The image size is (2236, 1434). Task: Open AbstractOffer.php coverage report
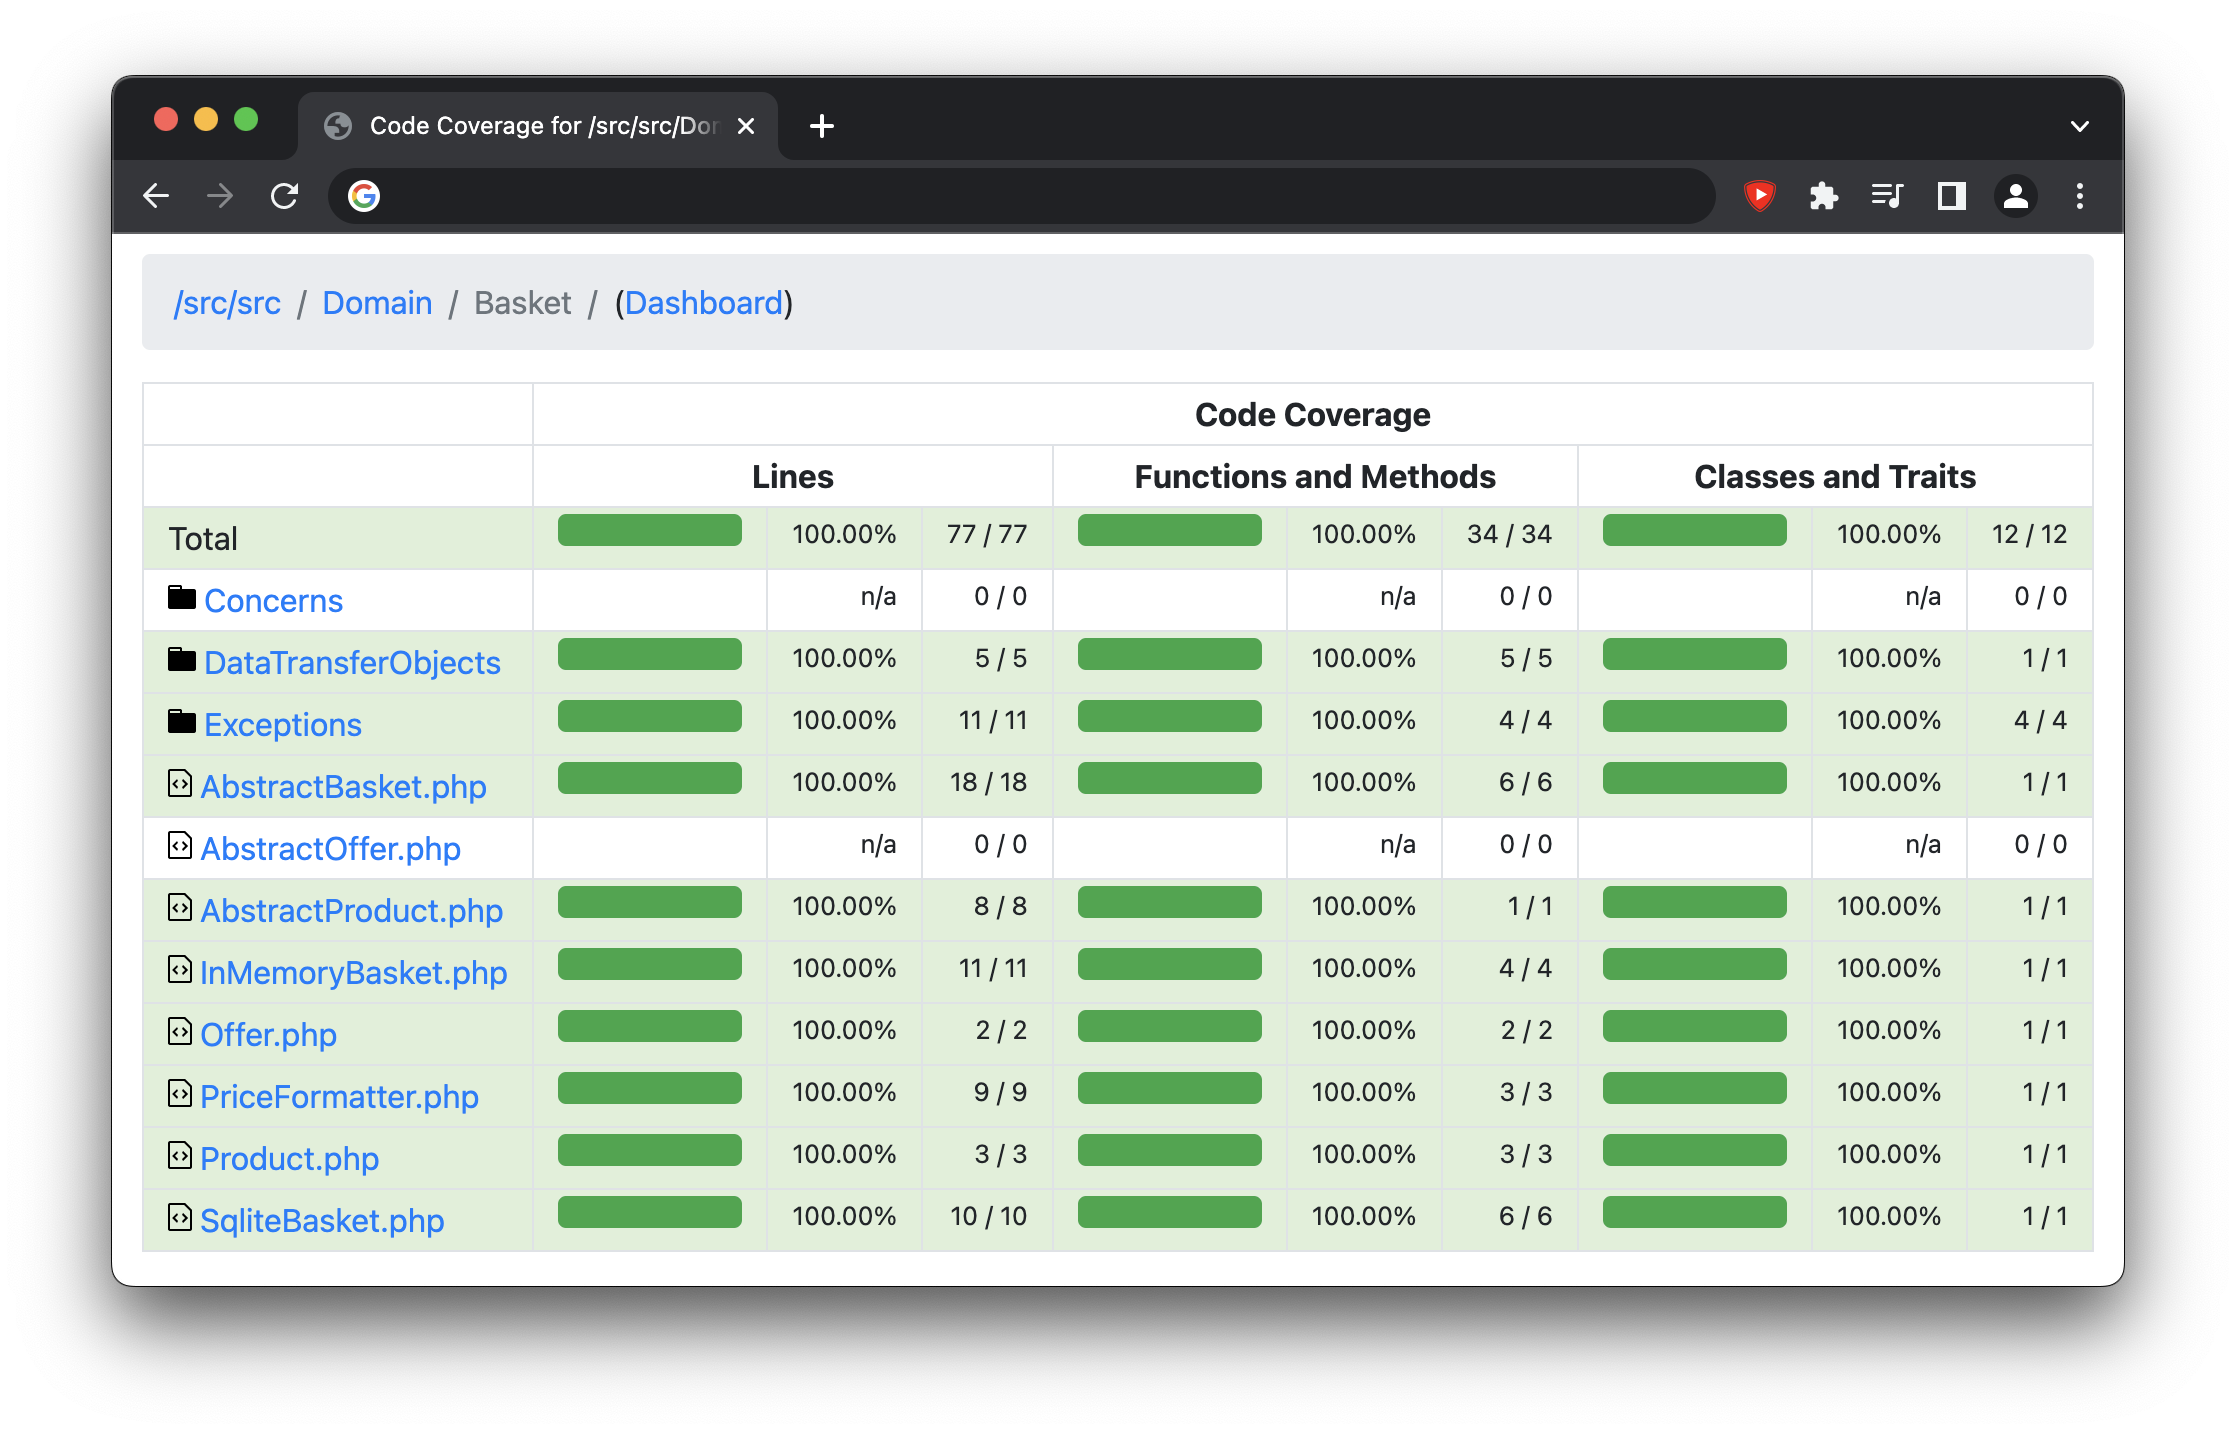click(x=330, y=848)
